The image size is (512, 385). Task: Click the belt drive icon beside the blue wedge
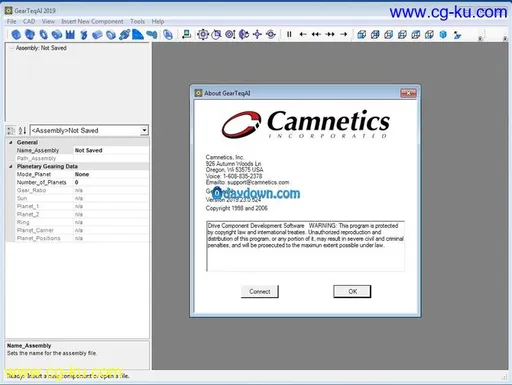152,34
